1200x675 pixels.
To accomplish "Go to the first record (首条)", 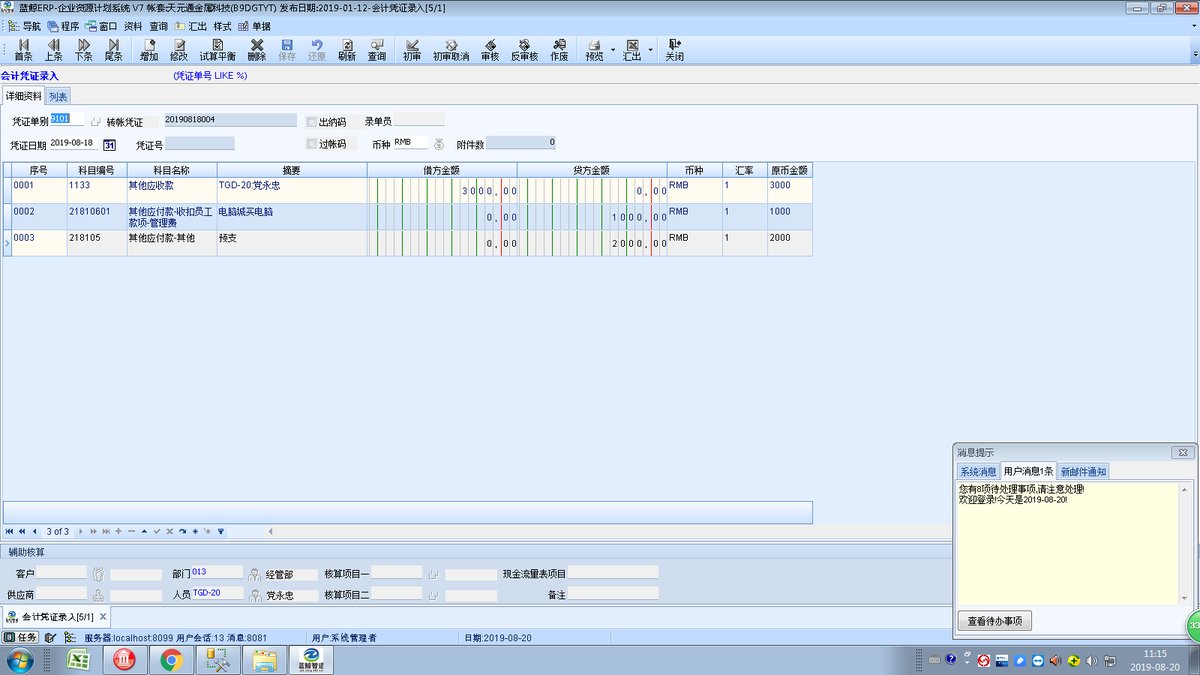I will [23, 50].
